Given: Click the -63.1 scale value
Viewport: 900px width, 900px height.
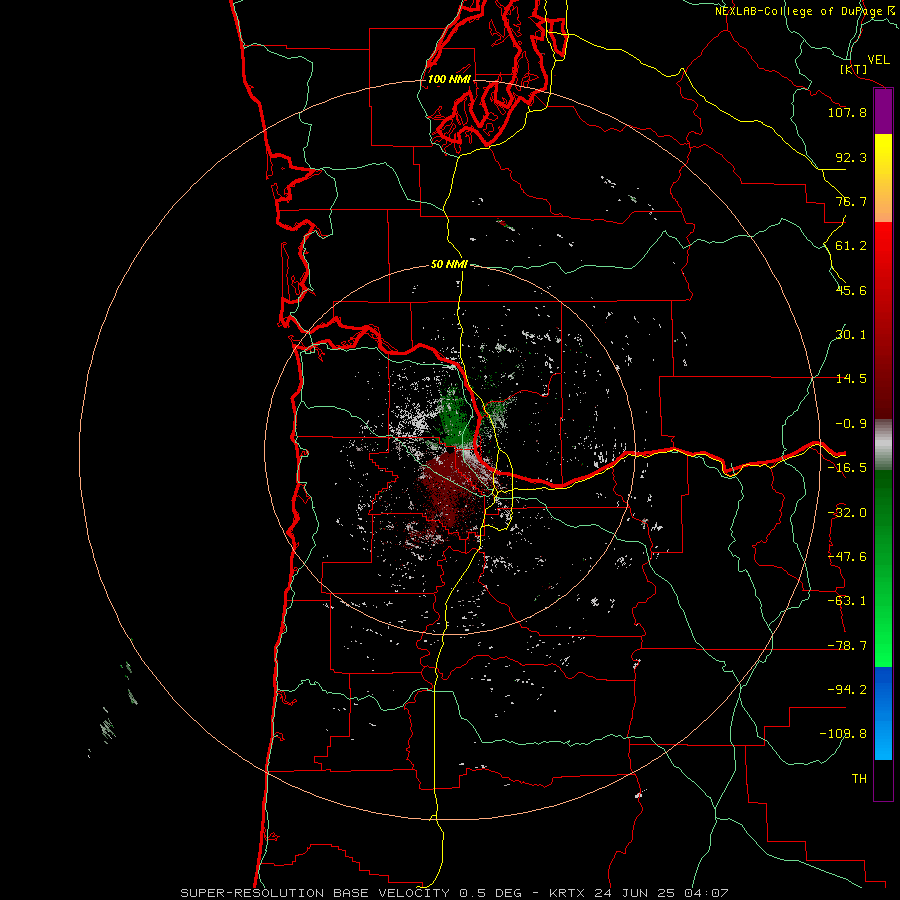Looking at the screenshot, I should [847, 601].
